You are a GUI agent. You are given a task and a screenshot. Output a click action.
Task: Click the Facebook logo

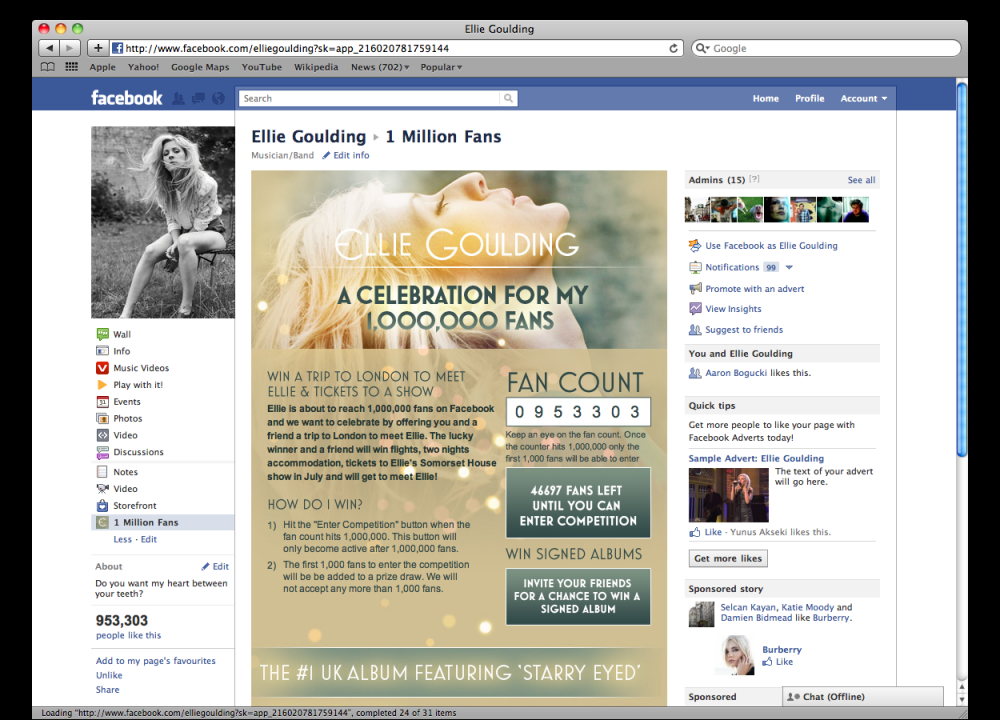(126, 98)
